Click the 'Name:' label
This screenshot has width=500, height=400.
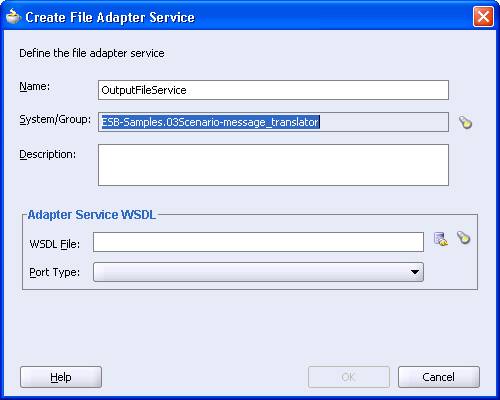[x=35, y=86]
